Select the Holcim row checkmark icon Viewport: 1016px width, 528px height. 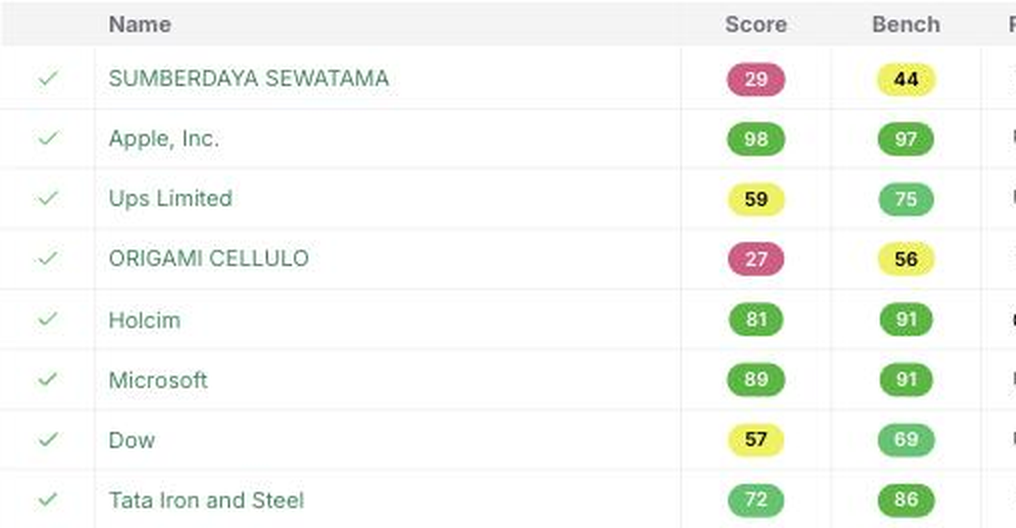pos(48,319)
